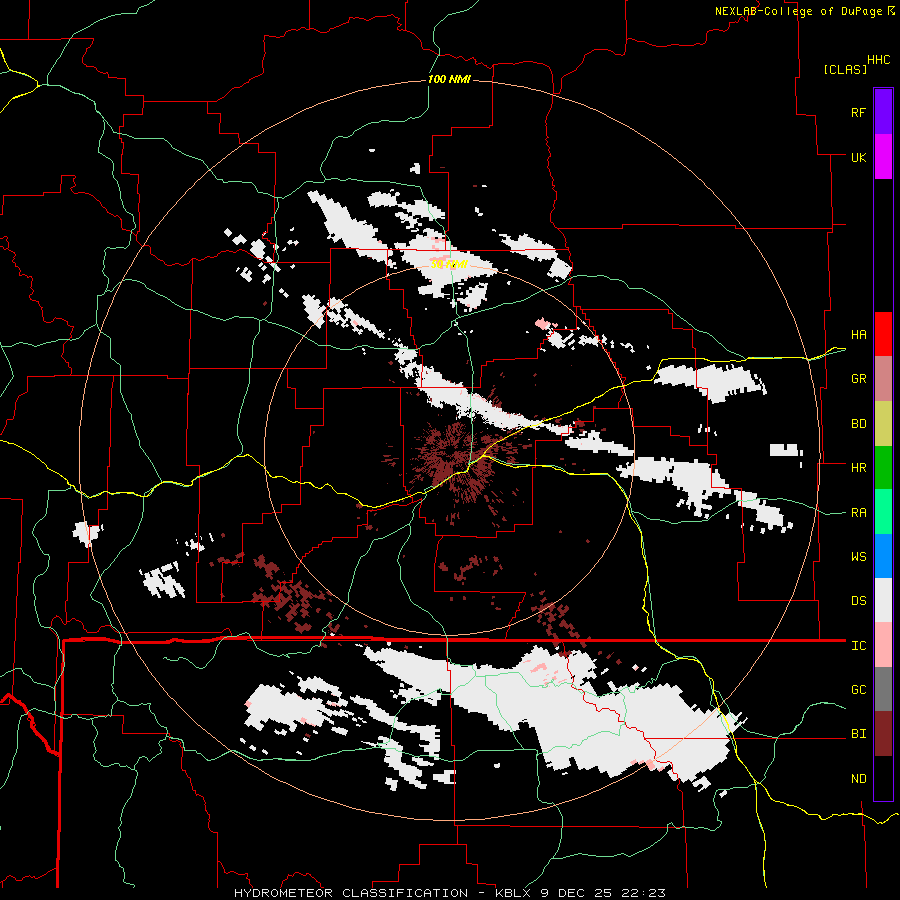Click the RF legend label
Screen dimensions: 900x900
coord(858,112)
